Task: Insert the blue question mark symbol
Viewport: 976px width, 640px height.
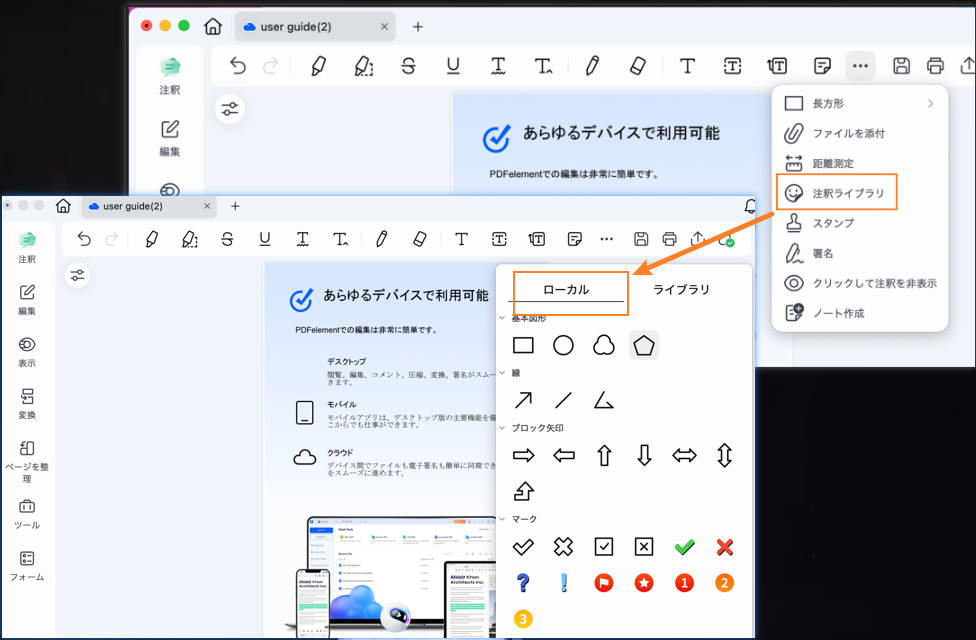Action: (522, 582)
